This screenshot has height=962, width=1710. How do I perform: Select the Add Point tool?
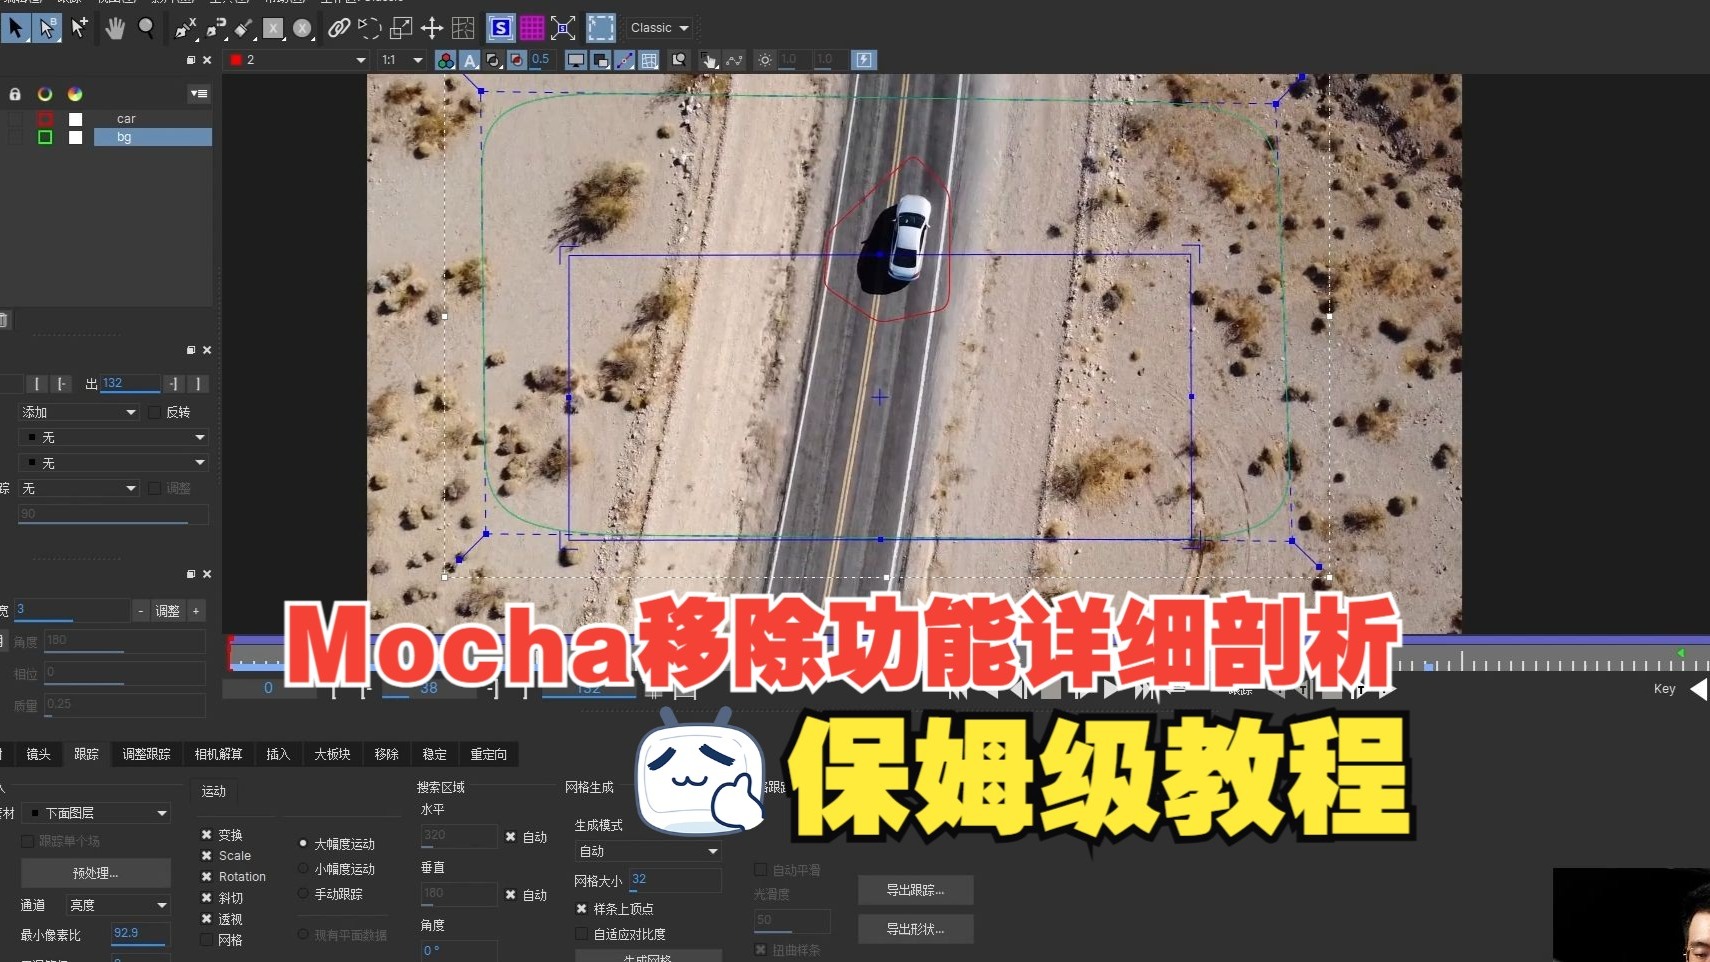80,28
